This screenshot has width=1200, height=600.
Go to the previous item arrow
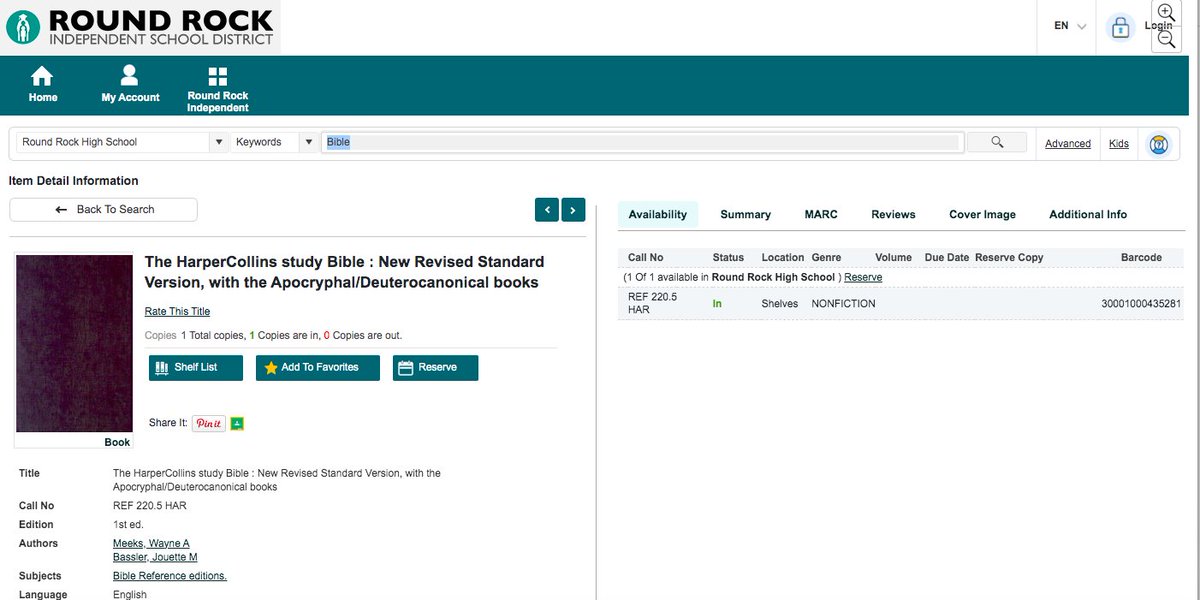[x=547, y=209]
